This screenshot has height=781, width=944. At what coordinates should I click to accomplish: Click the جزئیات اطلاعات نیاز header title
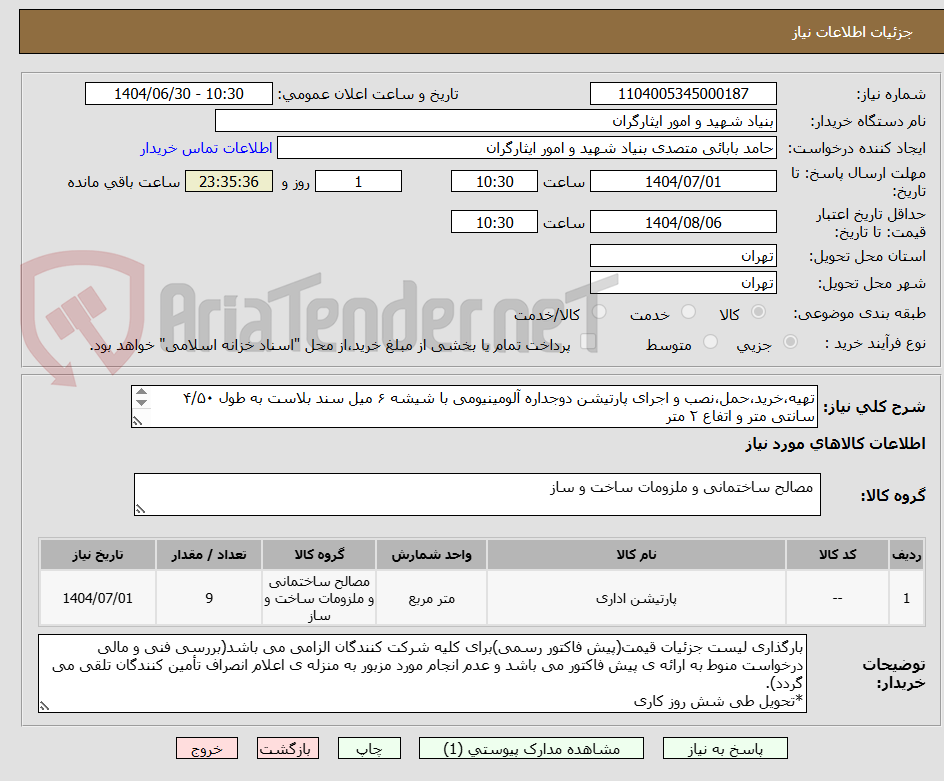852,32
